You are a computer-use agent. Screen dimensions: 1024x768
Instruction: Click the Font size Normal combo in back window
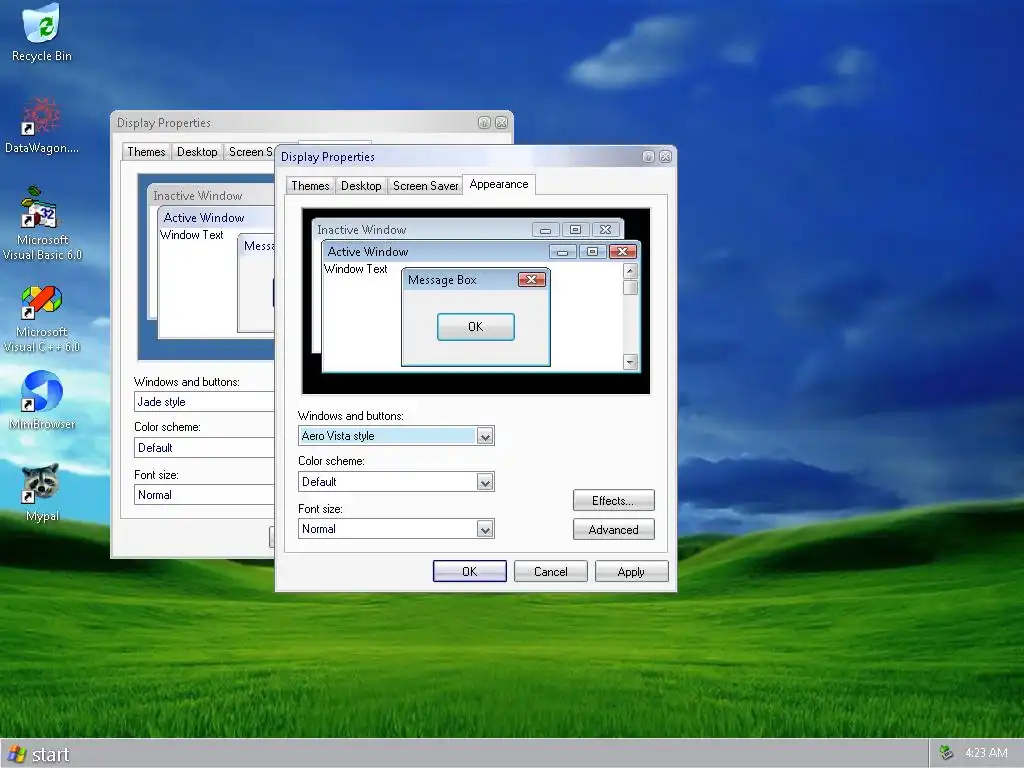point(204,495)
